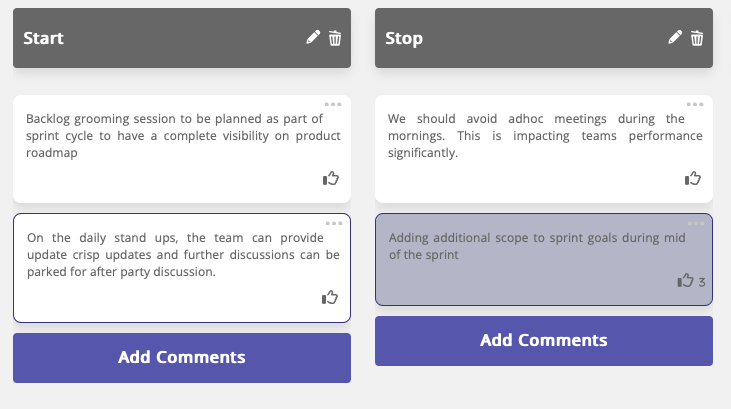
Task: Add Comments to the Start column
Action: tap(182, 358)
